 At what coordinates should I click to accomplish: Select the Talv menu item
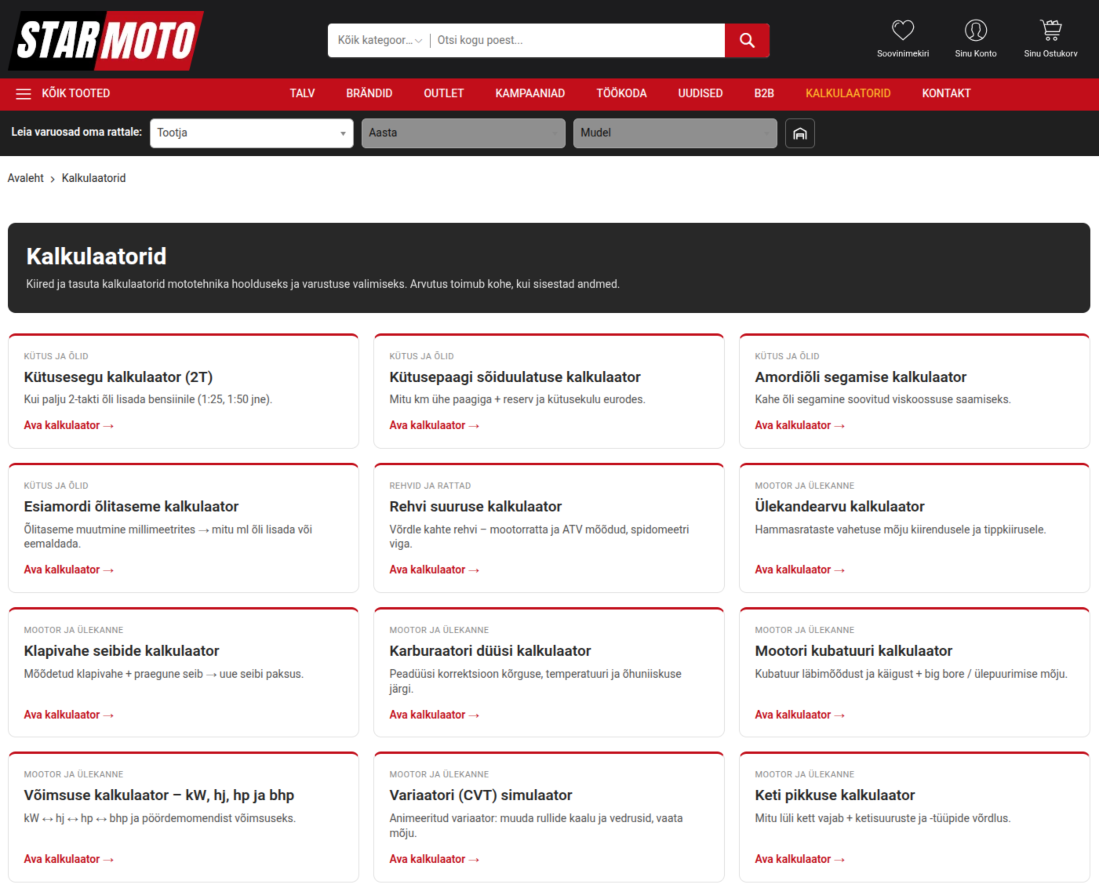pos(302,93)
